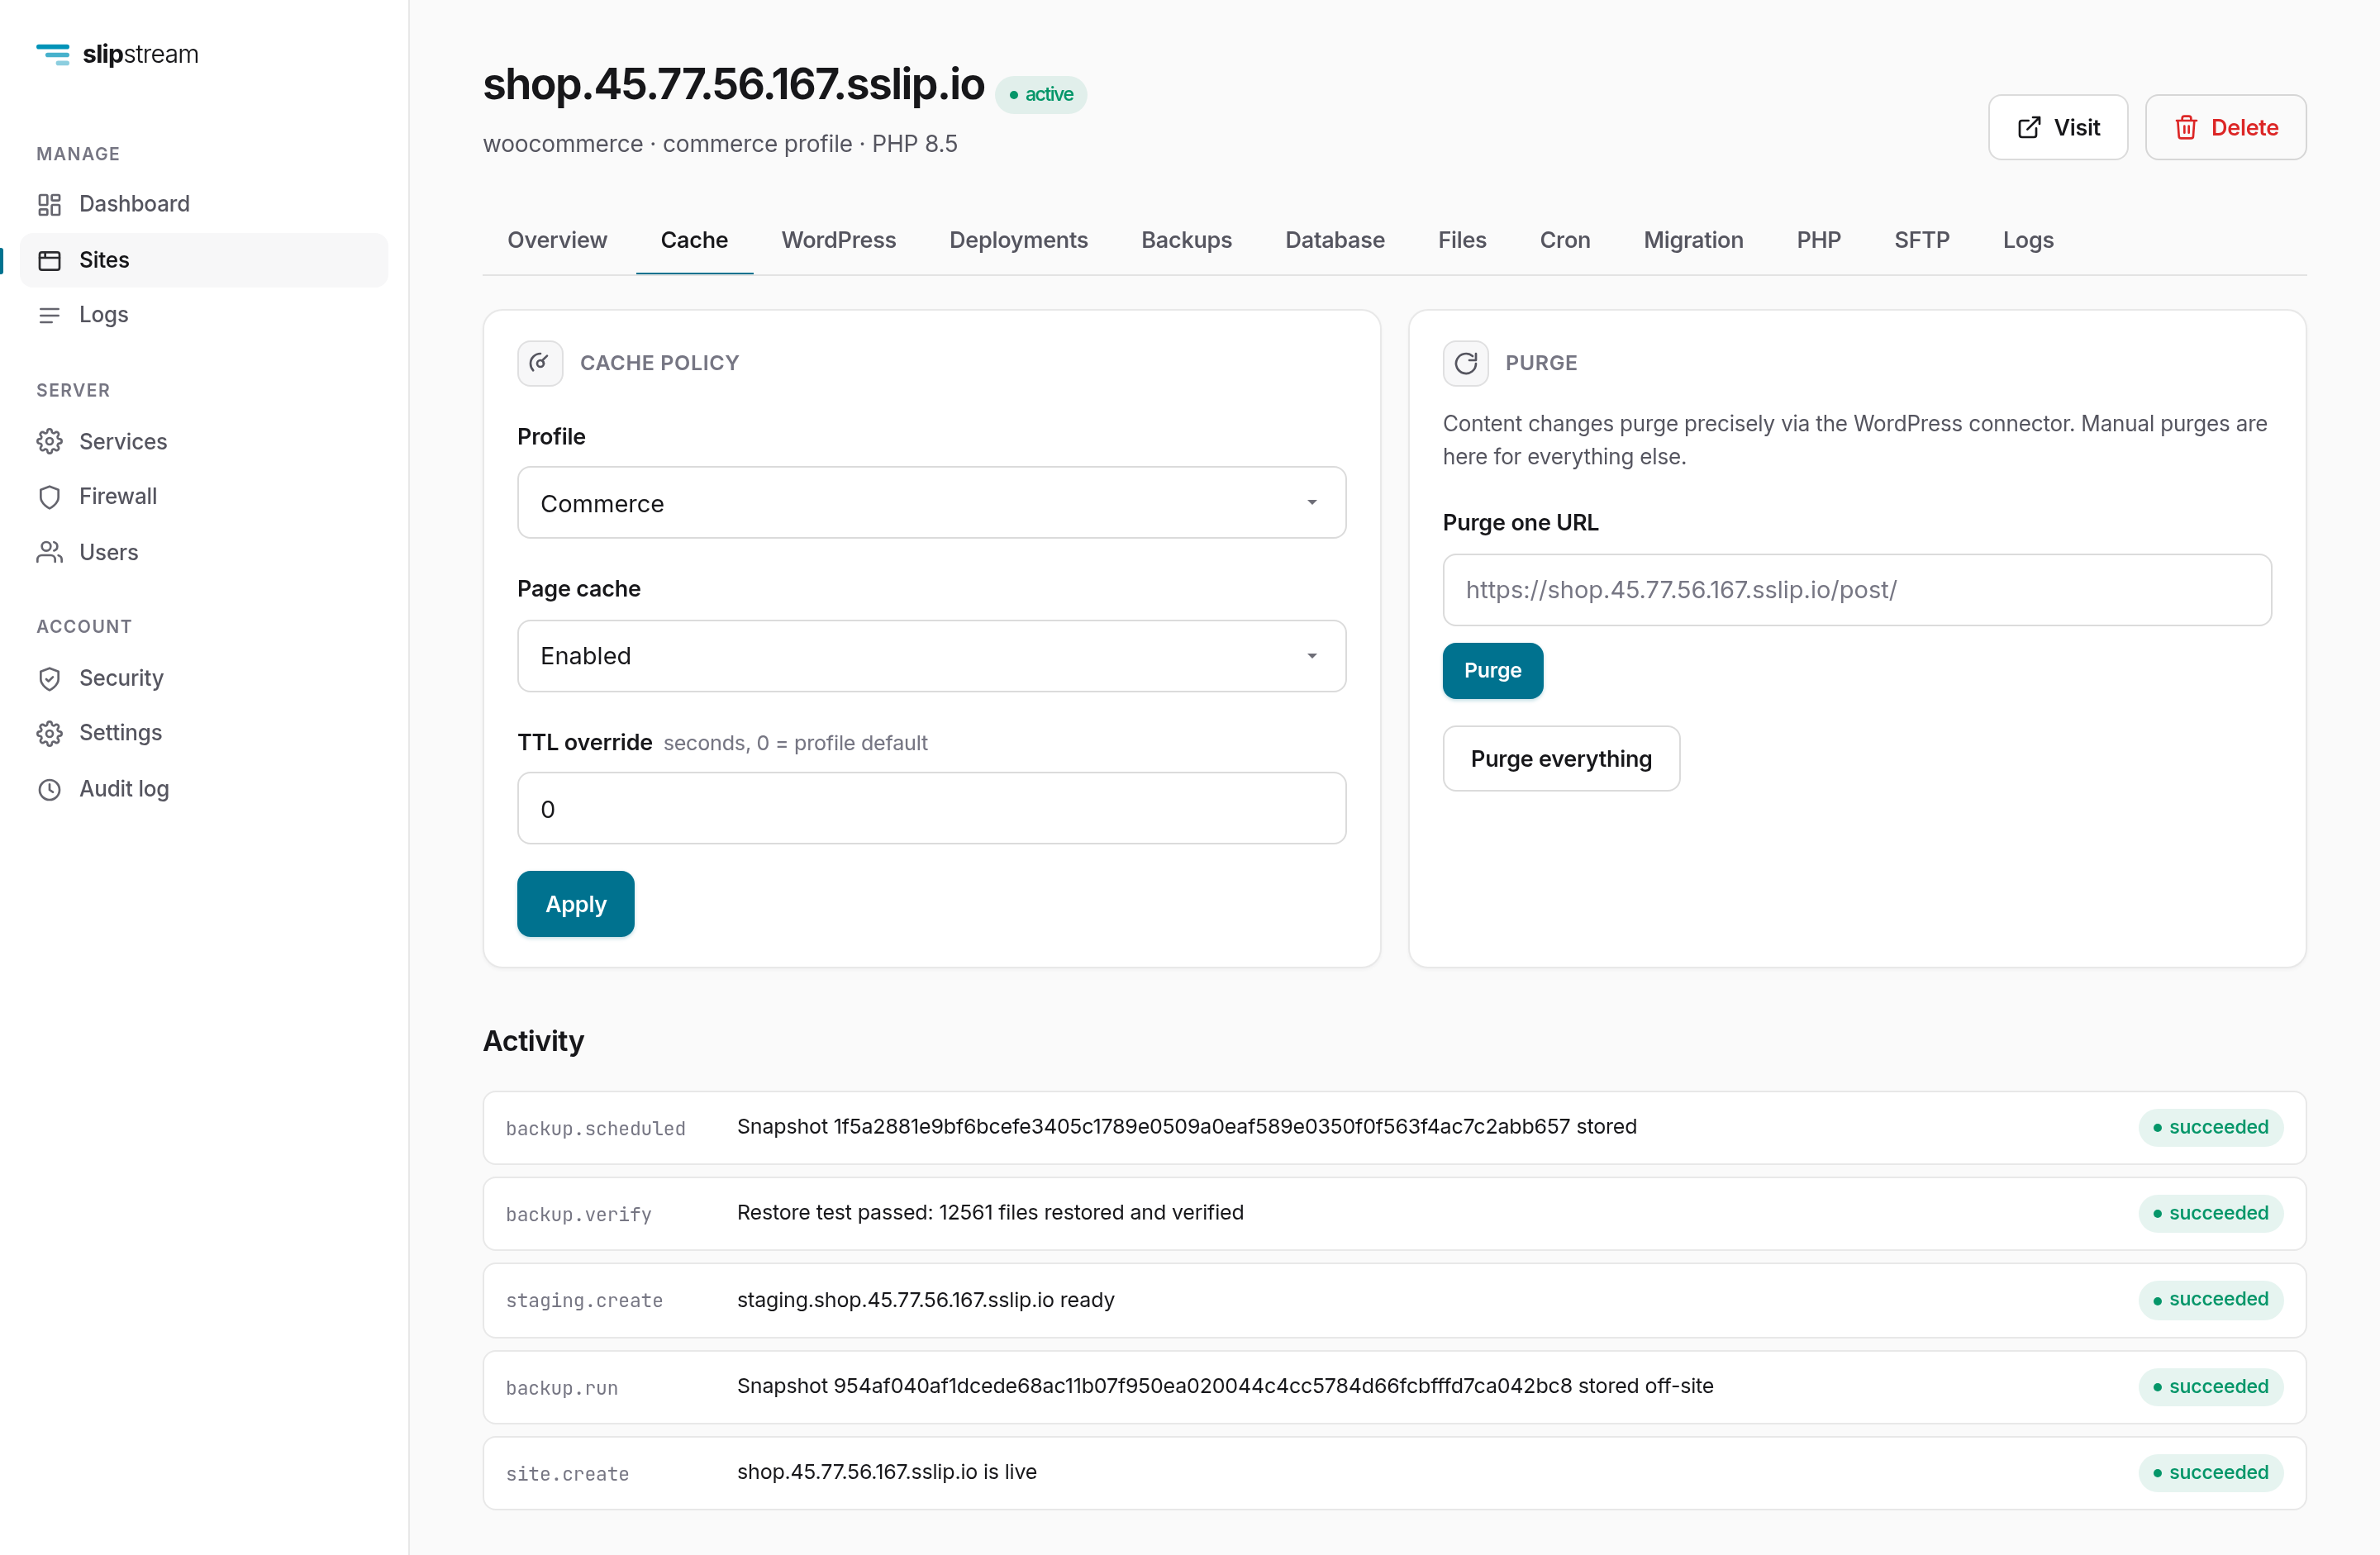
Task: Click the Settings gear icon
Action: coord(49,733)
